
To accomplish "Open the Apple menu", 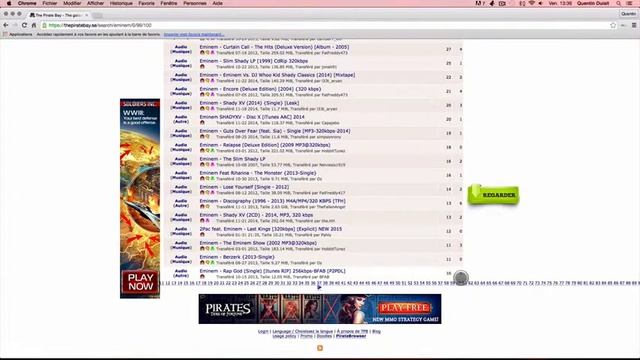I will pyautogui.click(x=9, y=3).
